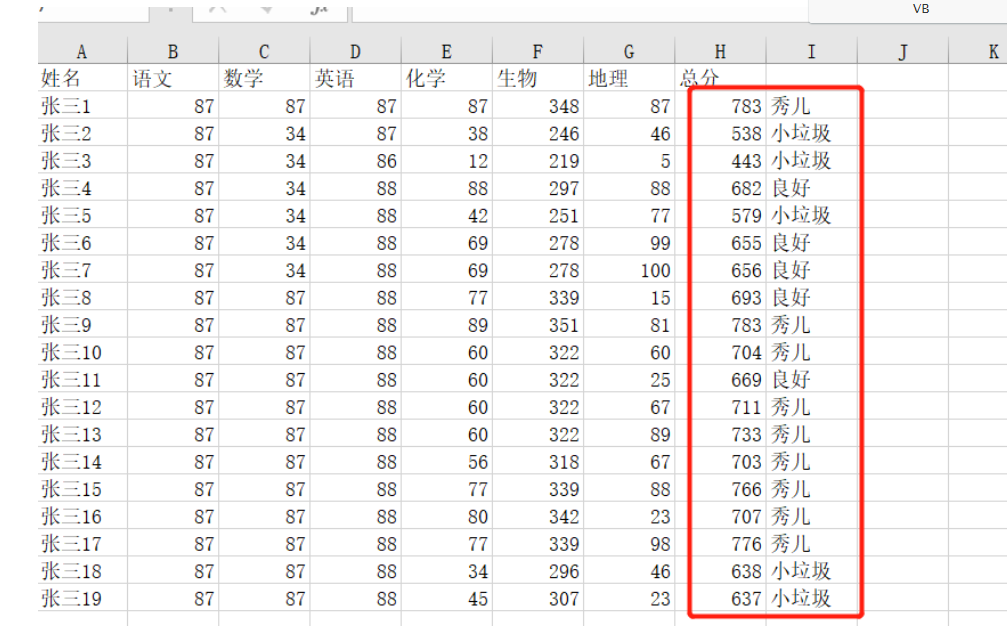
Task: Select 小垃圾 rating in 张三2 row
Action: tap(811, 133)
